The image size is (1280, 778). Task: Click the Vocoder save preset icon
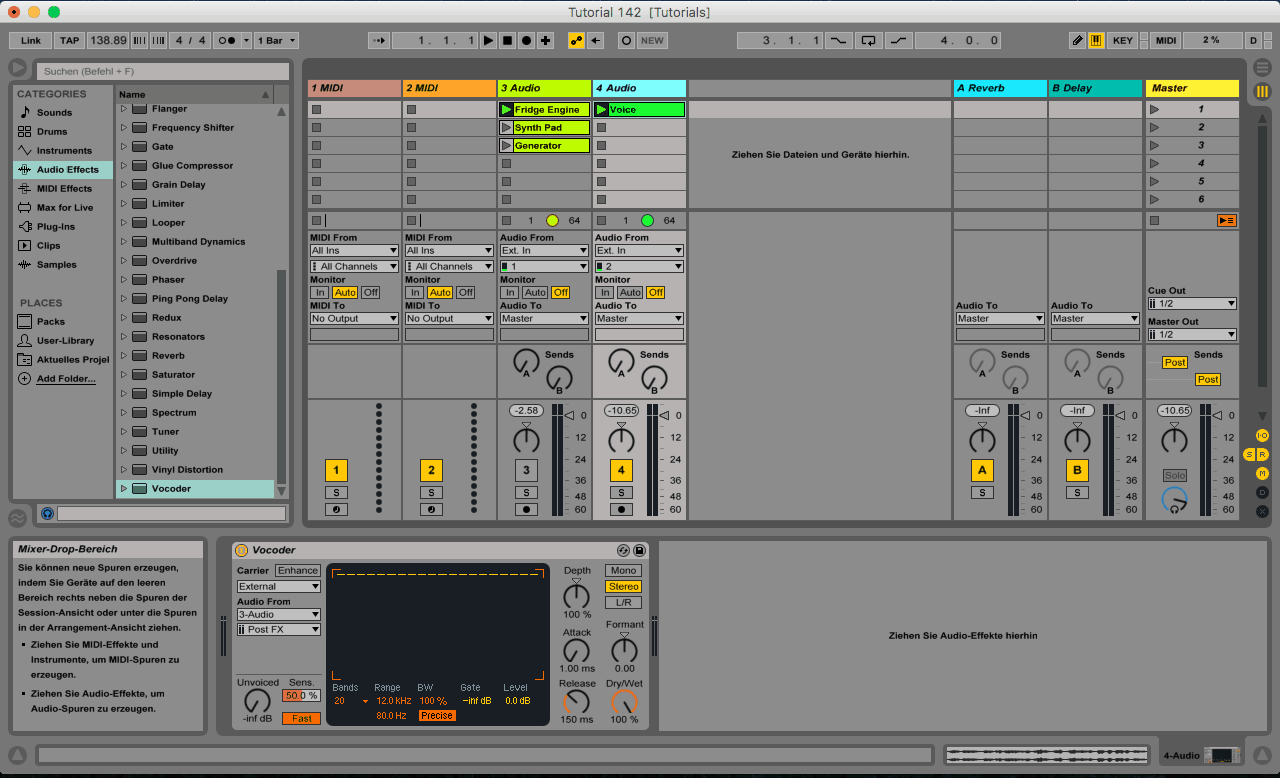pyautogui.click(x=640, y=550)
